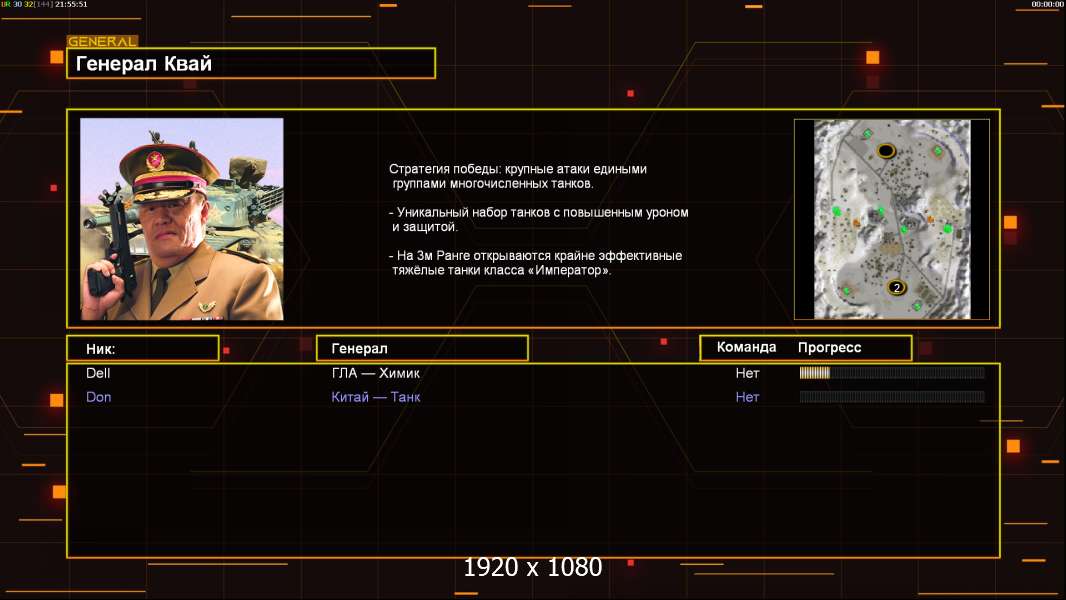Select the black empty start marker on map
Image resolution: width=1066 pixels, height=600 pixels.
click(886, 150)
